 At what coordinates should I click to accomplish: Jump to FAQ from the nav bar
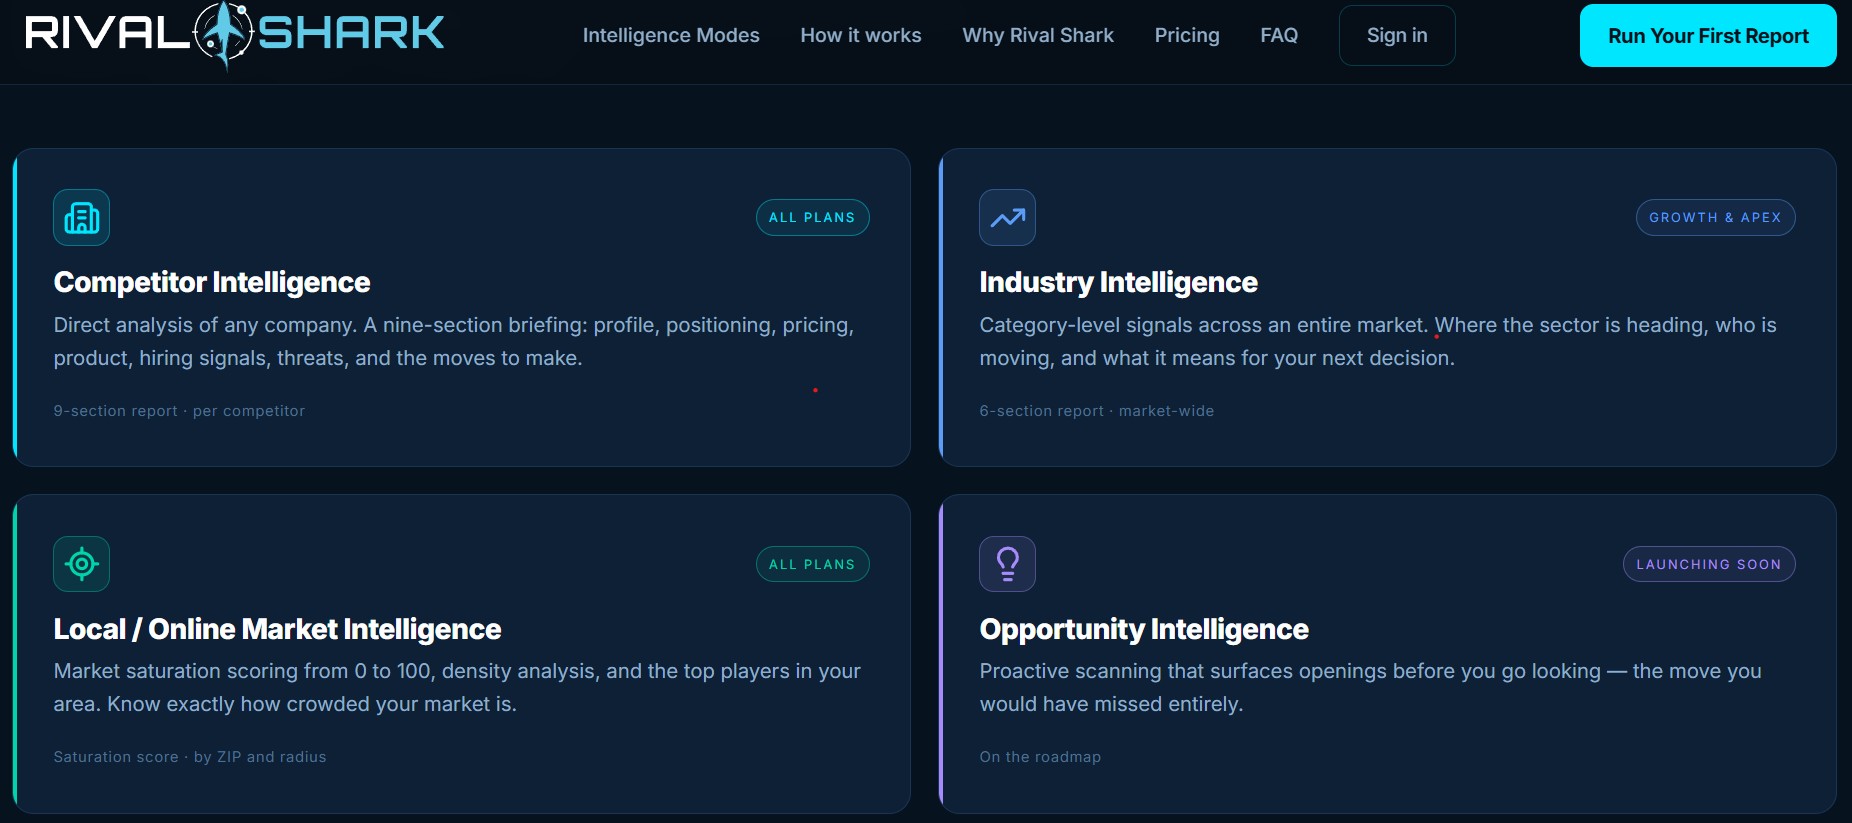tap(1279, 35)
